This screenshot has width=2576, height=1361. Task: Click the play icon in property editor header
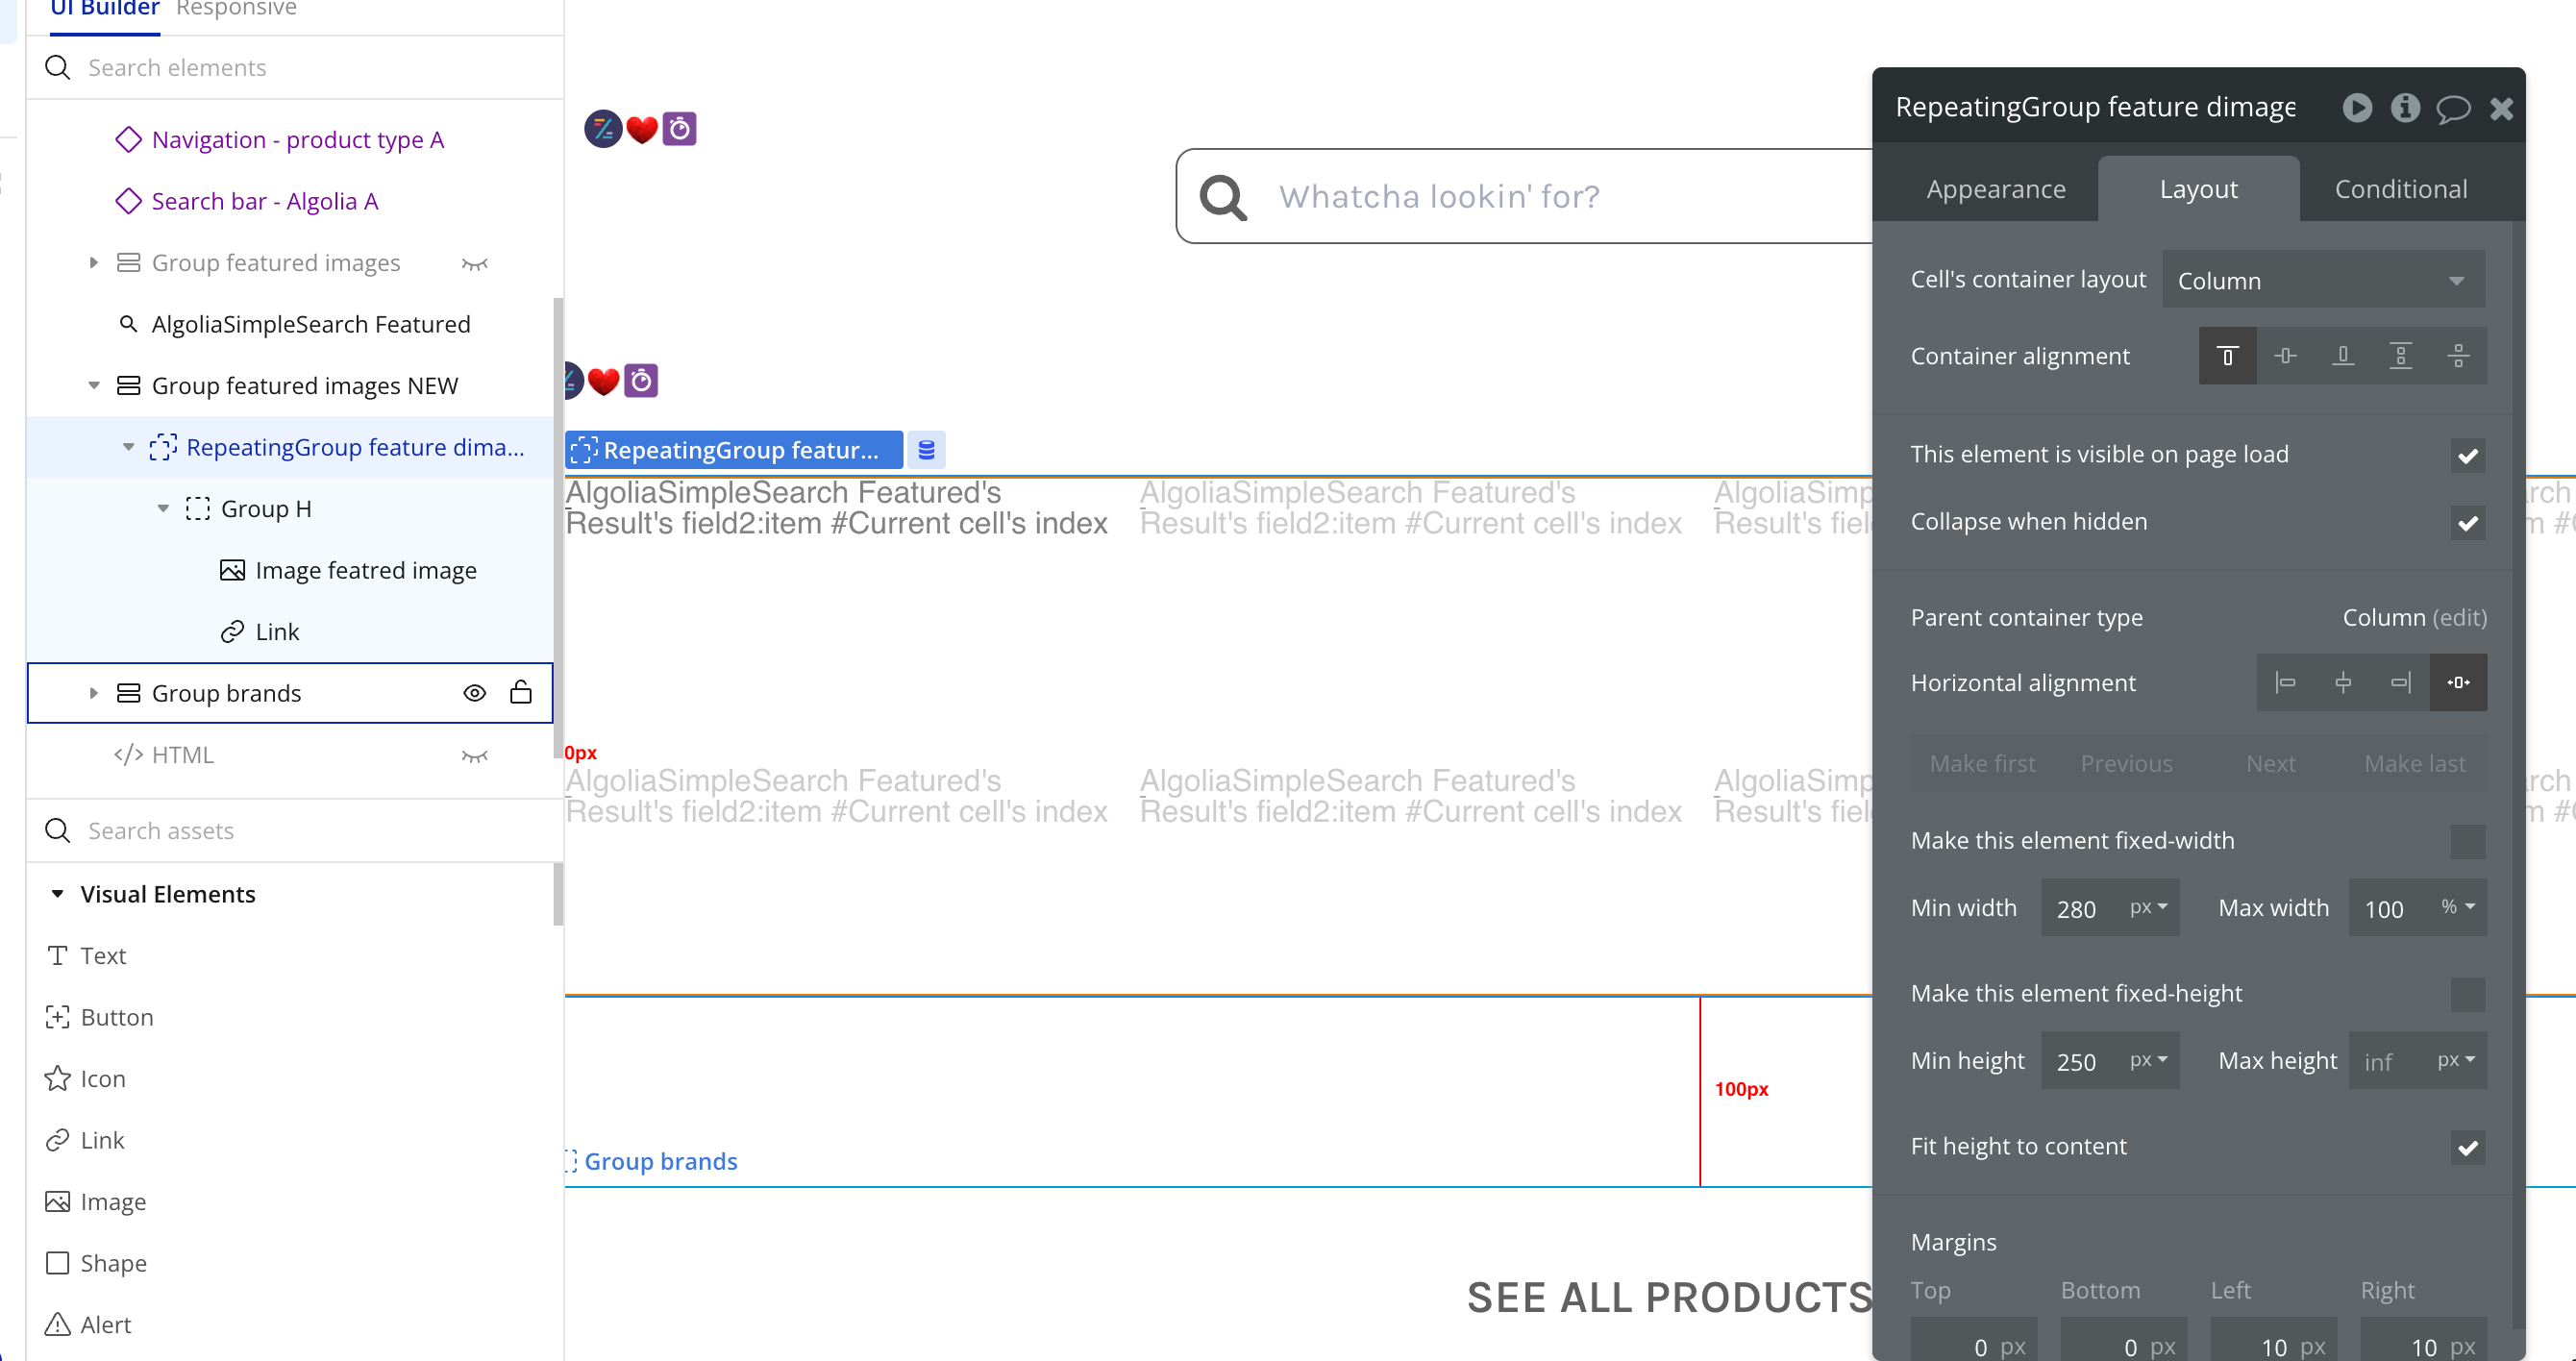2356,108
